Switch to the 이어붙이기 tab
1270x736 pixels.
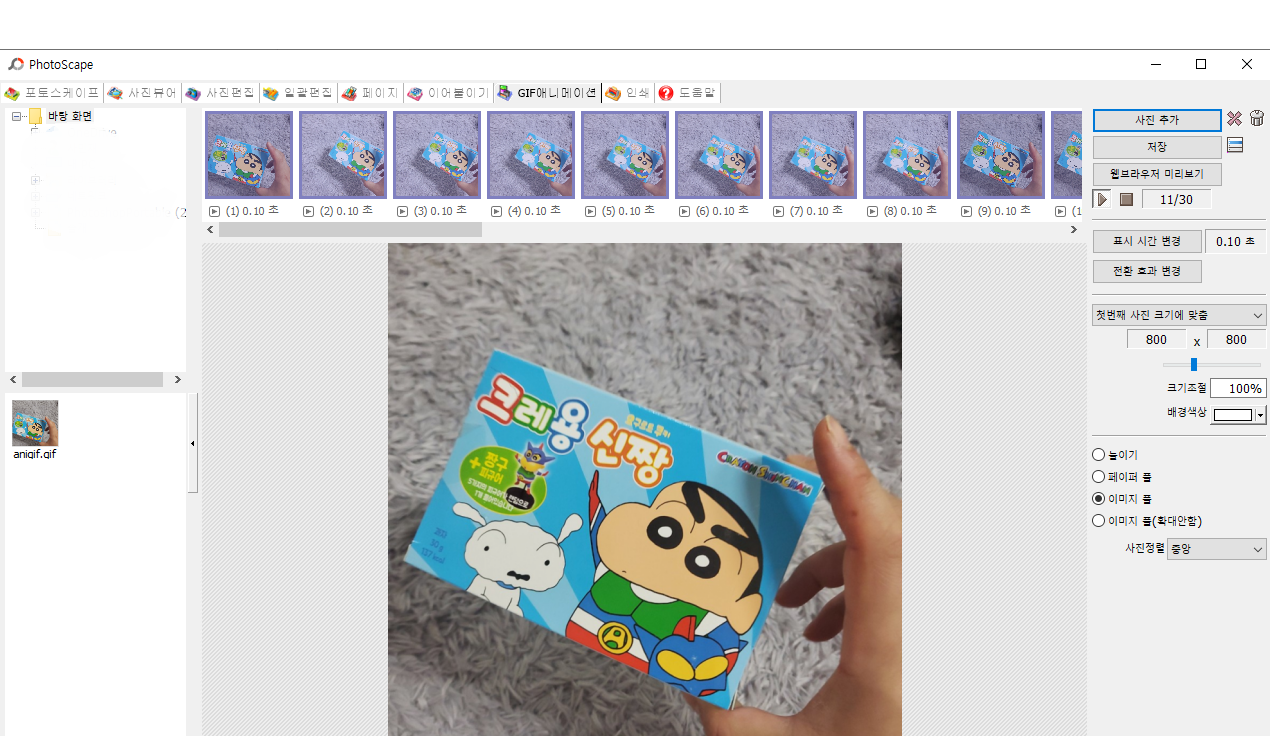pos(448,93)
